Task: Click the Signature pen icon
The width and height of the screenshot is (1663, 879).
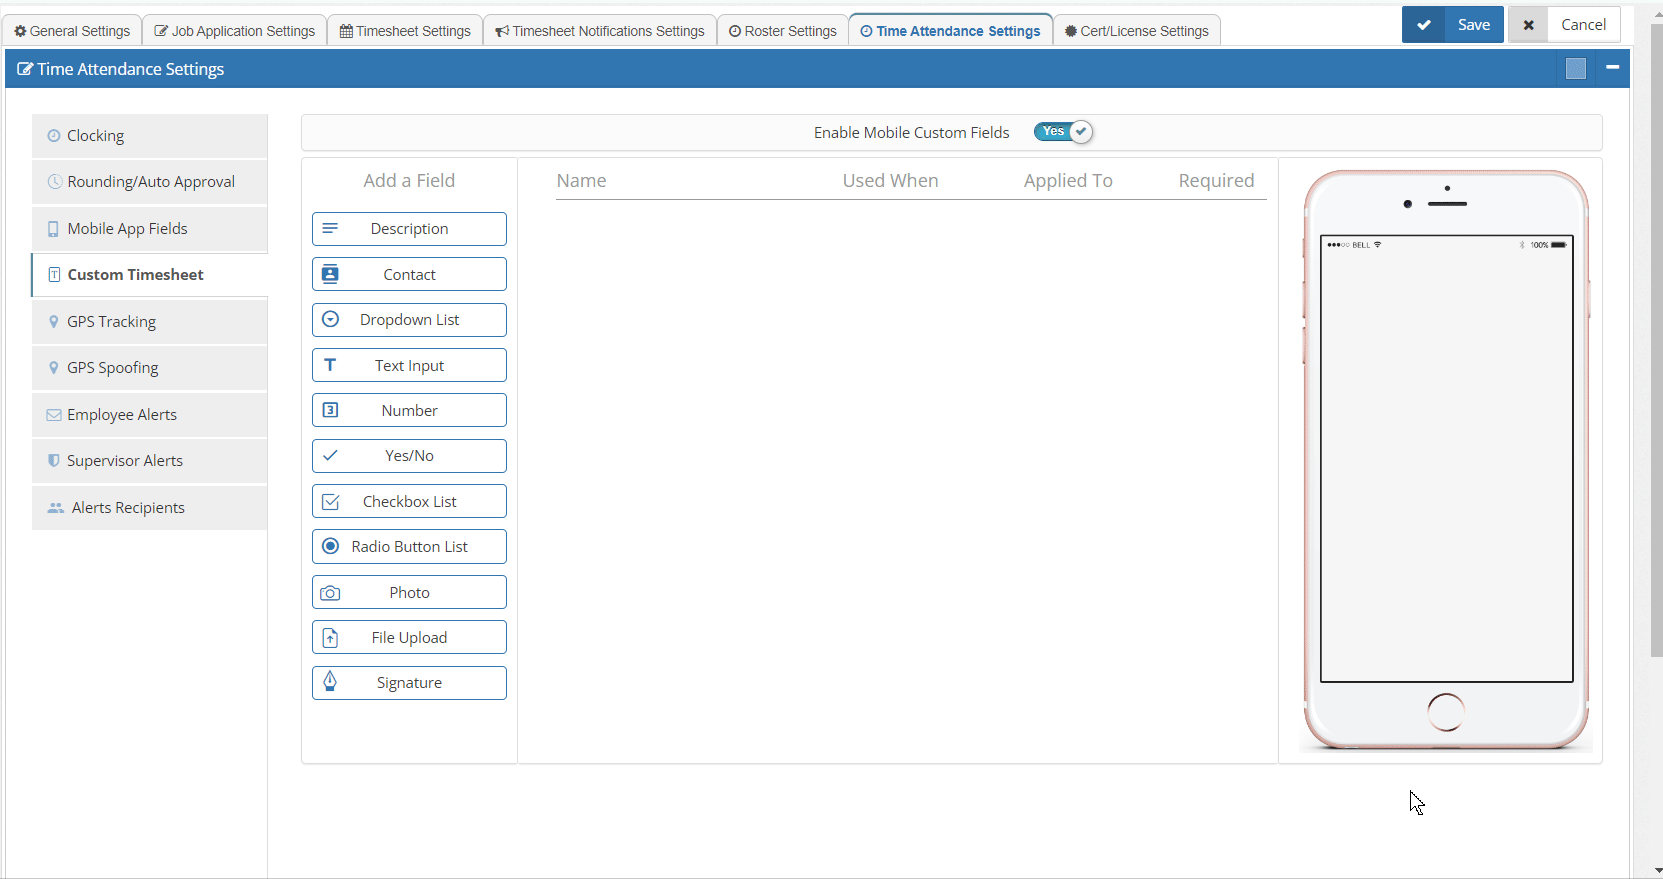Action: pos(330,682)
